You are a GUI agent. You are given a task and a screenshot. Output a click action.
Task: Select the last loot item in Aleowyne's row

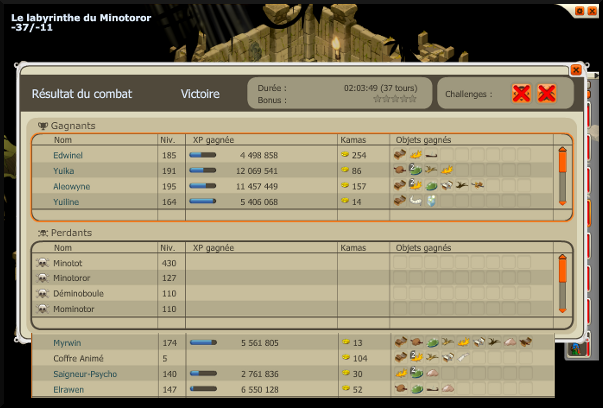(x=478, y=185)
